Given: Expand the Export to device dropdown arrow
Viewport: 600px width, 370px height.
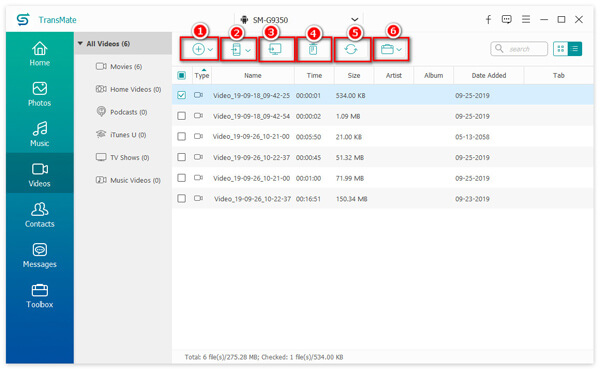Looking at the screenshot, I should coord(248,50).
